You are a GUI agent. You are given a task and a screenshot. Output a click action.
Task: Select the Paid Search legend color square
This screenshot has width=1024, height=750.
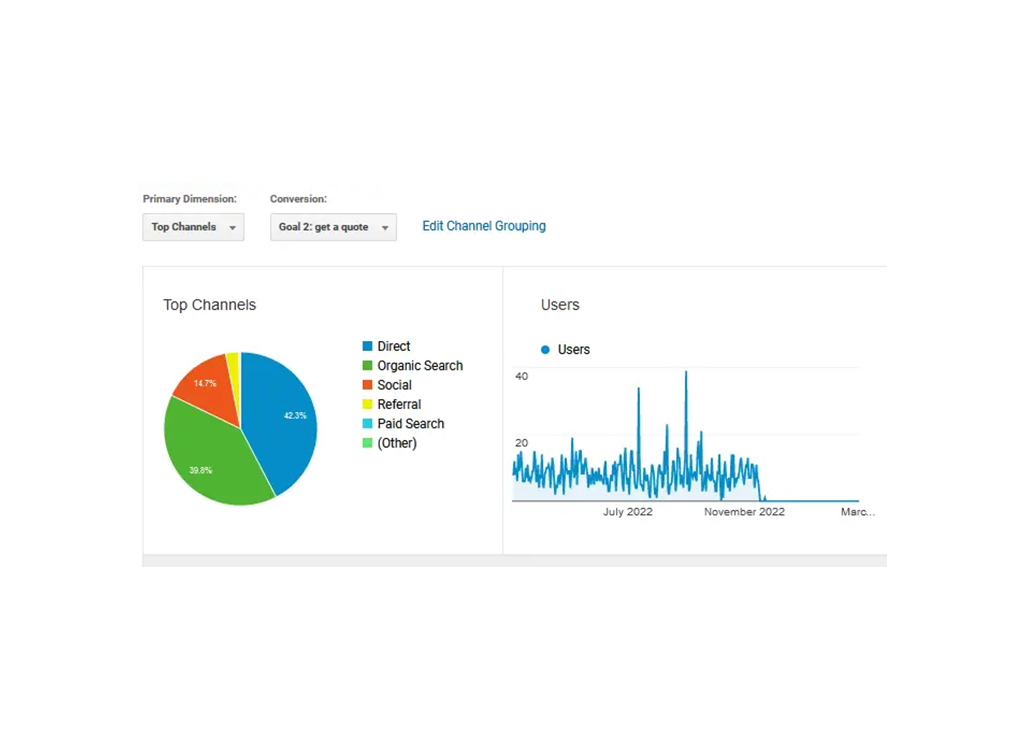coord(369,423)
